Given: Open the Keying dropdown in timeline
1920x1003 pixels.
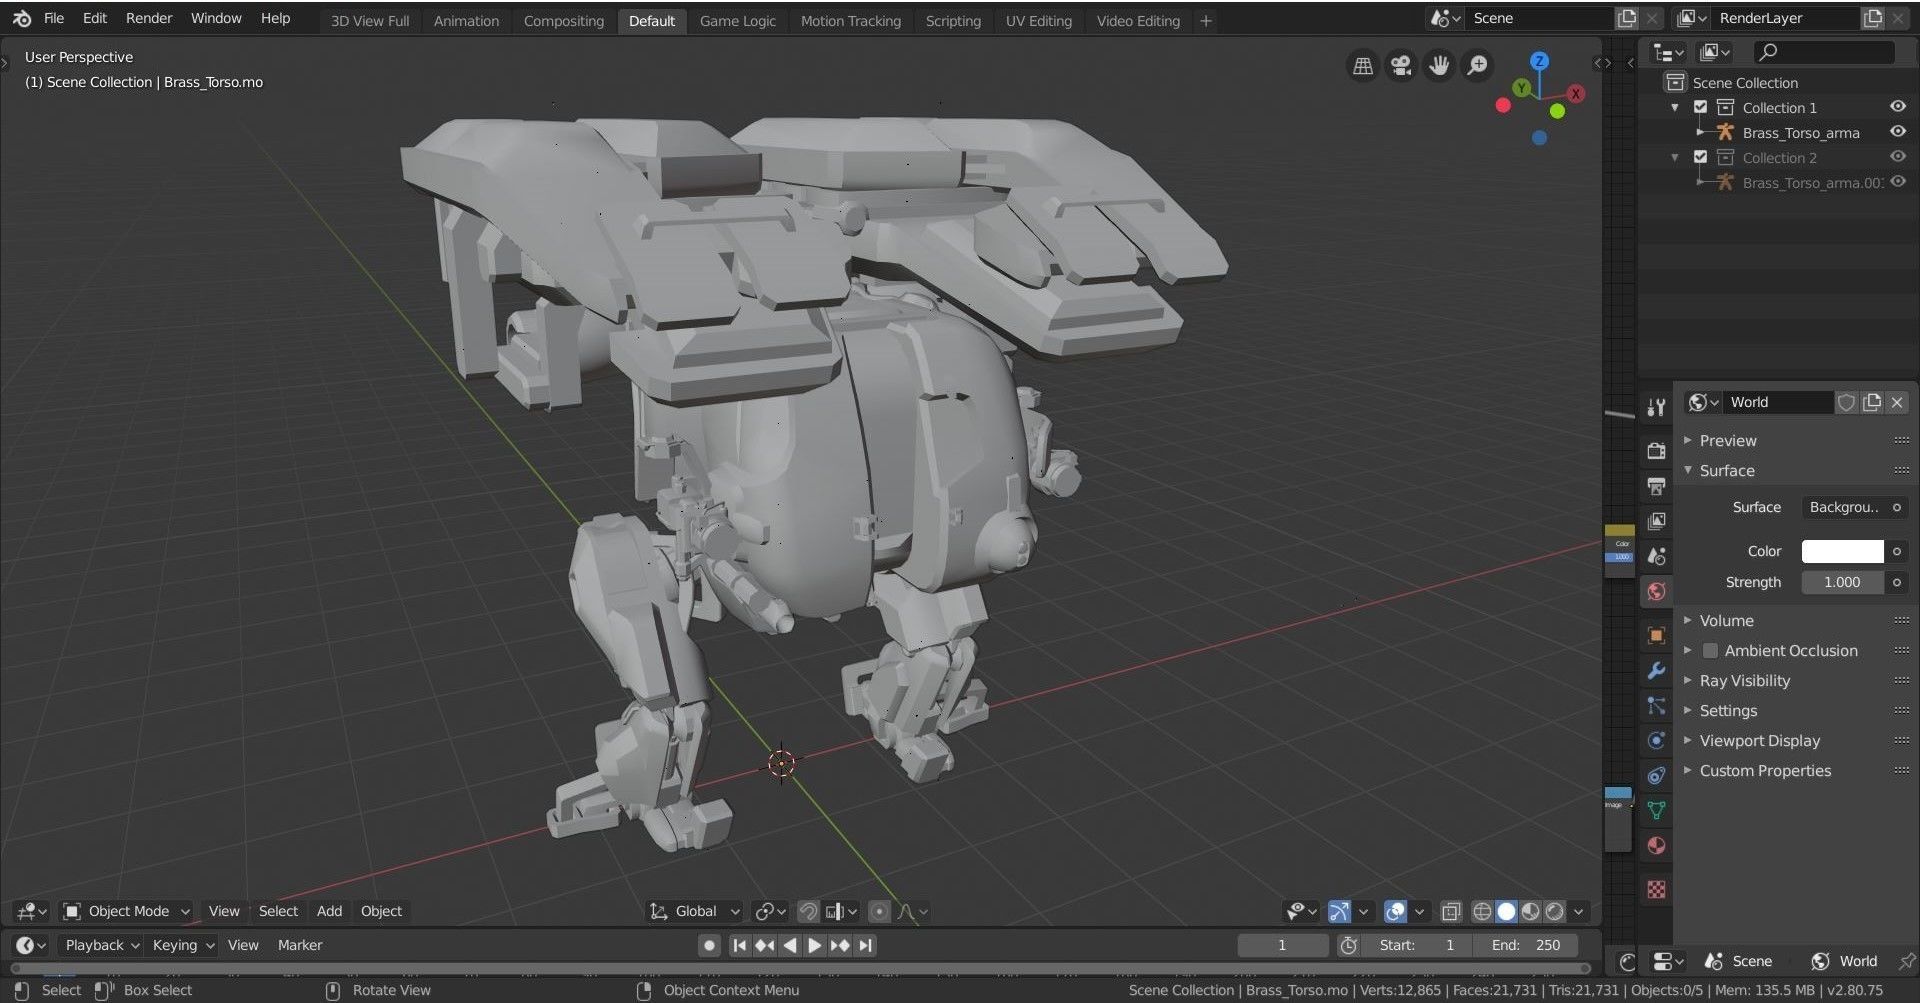Looking at the screenshot, I should click(183, 945).
